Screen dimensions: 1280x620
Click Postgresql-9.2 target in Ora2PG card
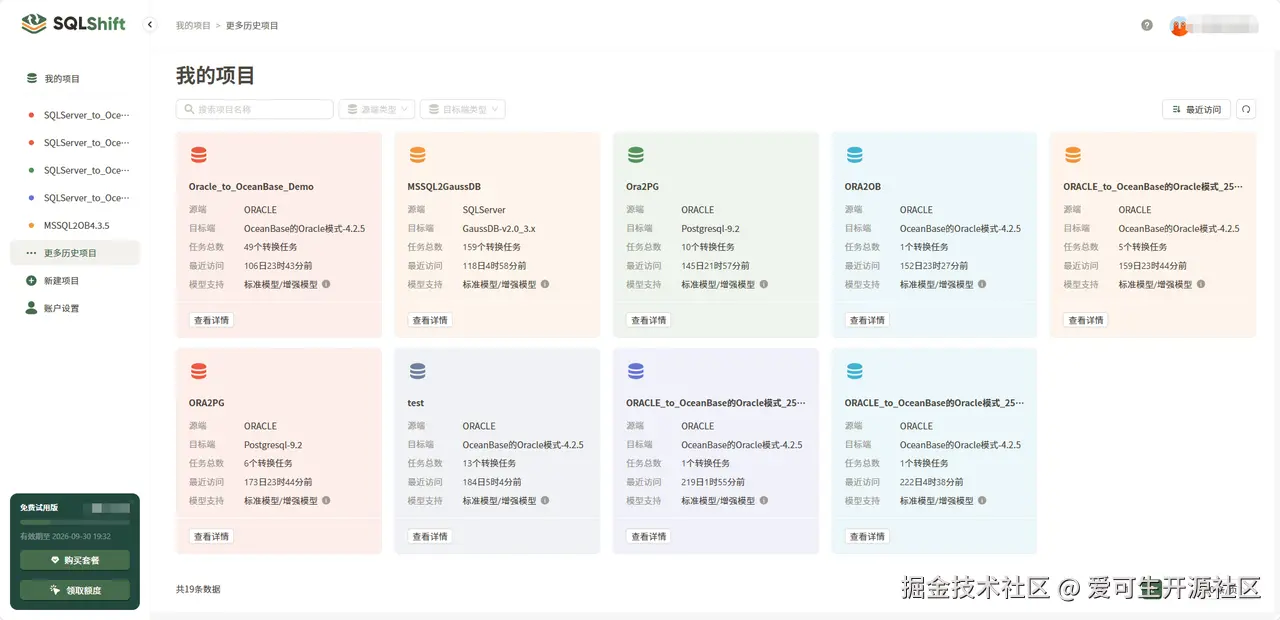click(710, 228)
